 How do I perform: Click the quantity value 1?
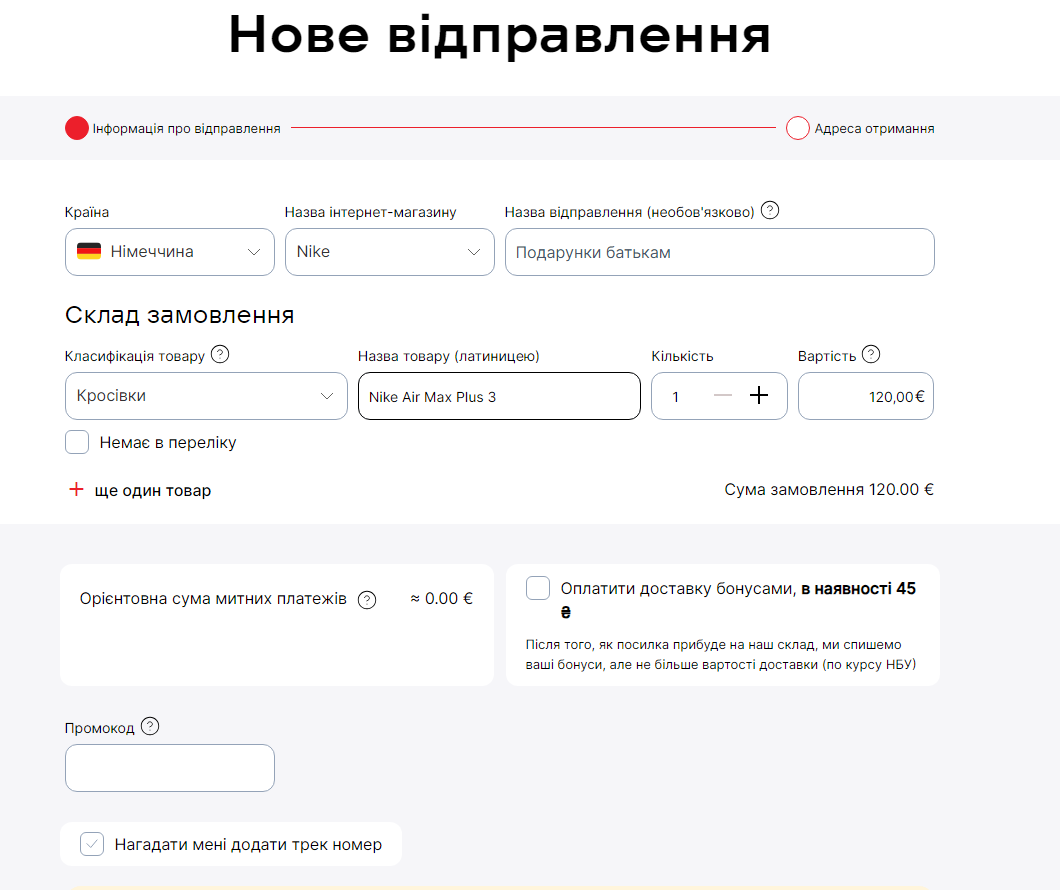pos(675,397)
